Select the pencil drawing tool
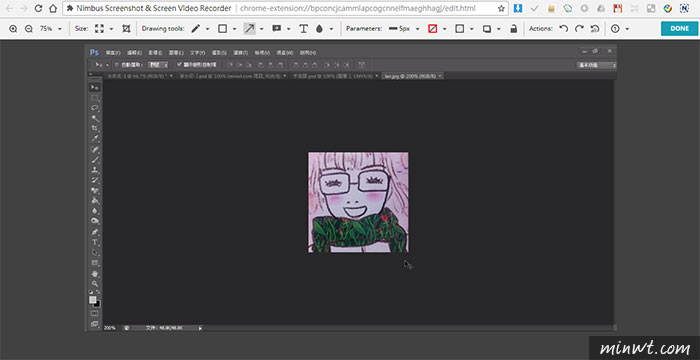 tap(195, 29)
